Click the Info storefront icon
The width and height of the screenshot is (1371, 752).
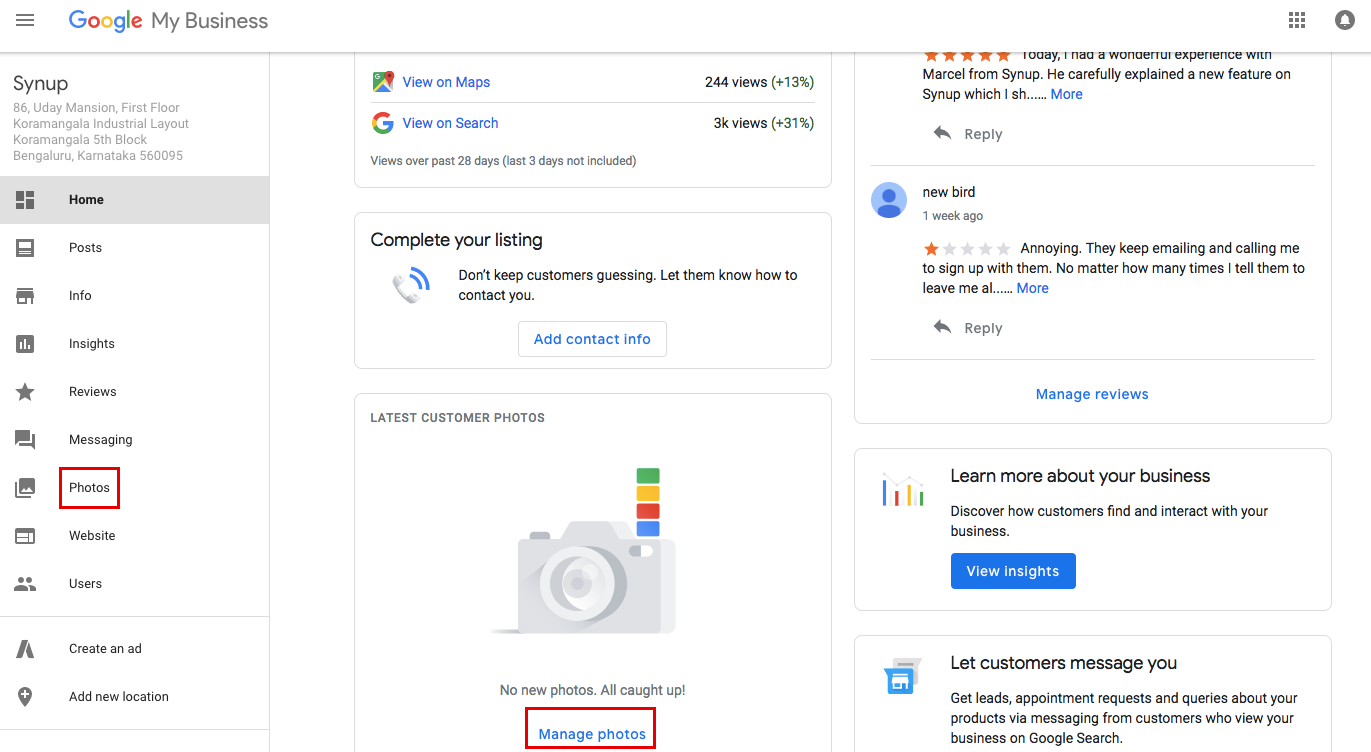[x=25, y=296]
